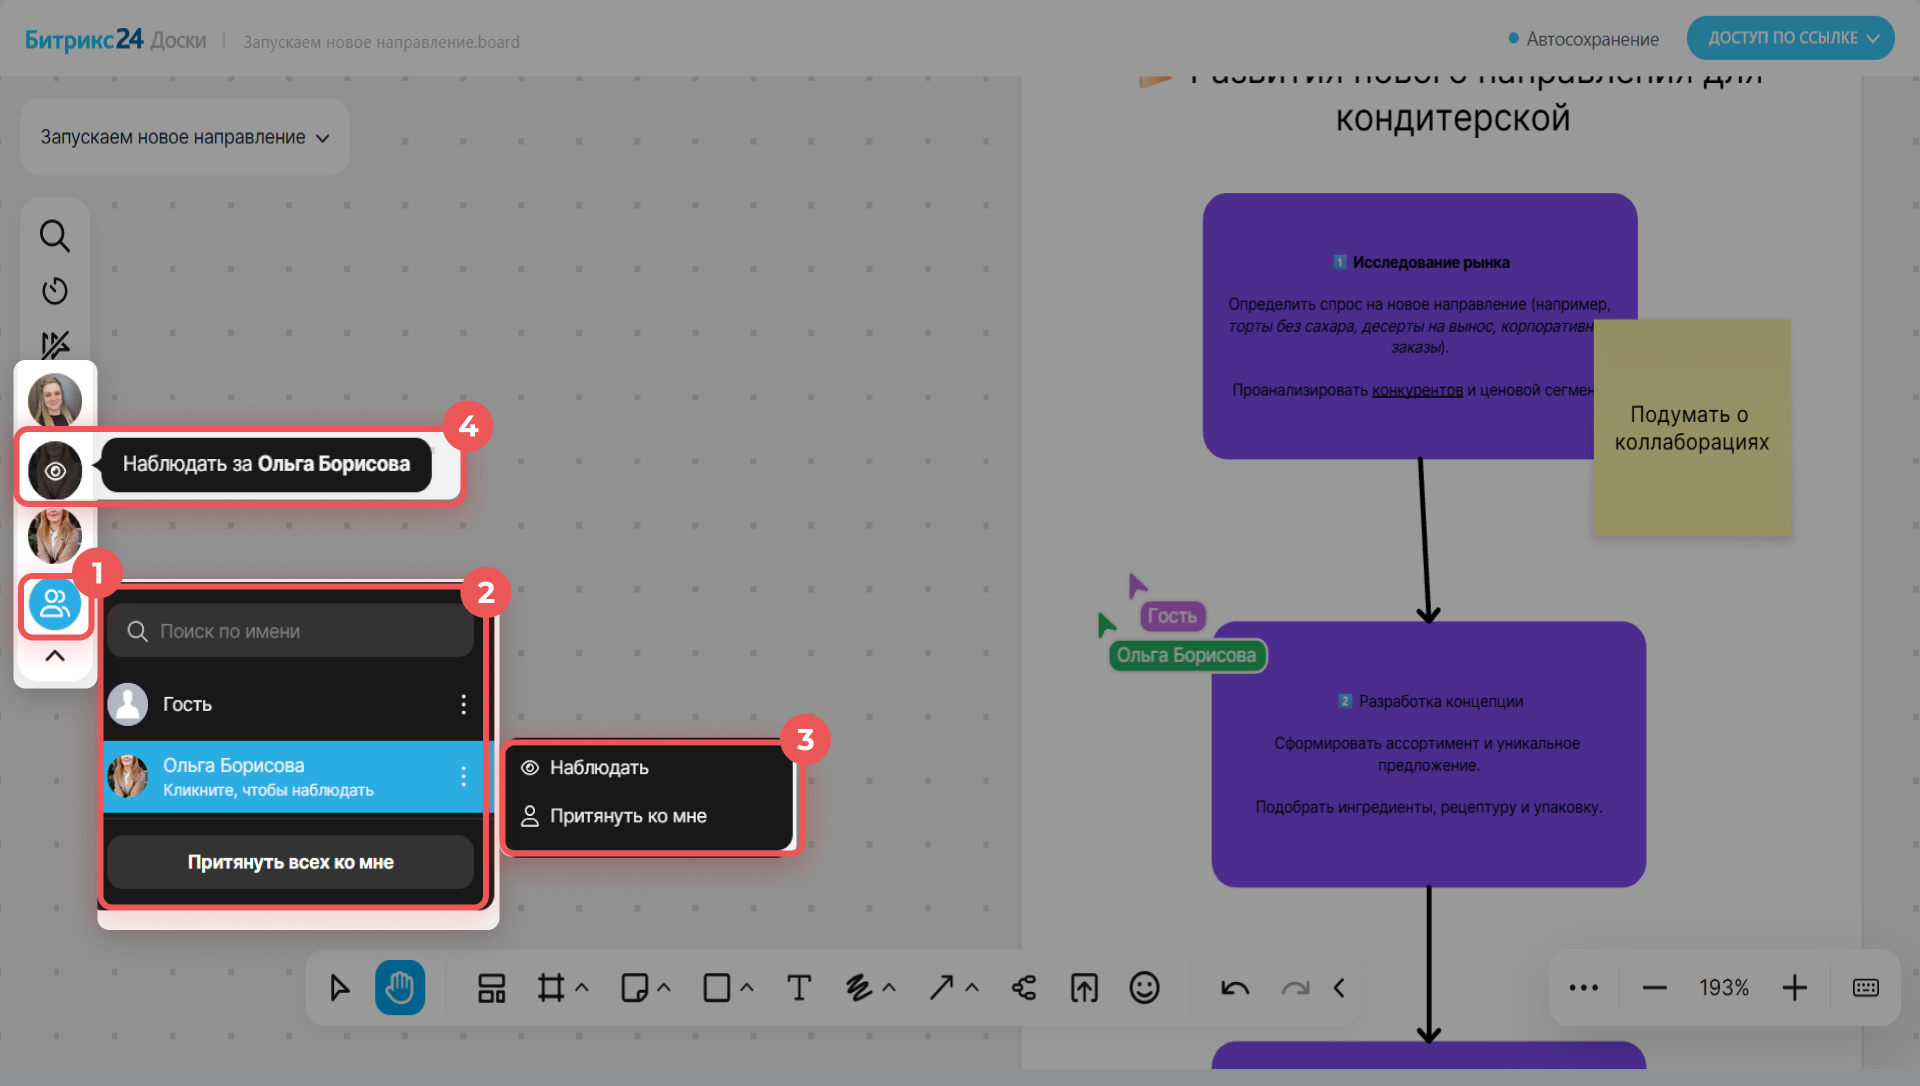This screenshot has width=1920, height=1086.
Task: Click the upload file tool icon
Action: [1084, 988]
